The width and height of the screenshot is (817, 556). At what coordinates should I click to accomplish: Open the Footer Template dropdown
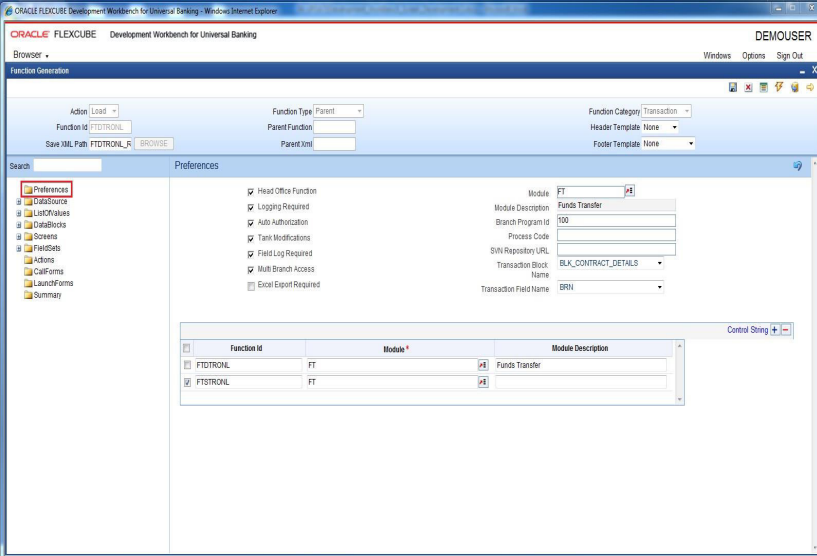coord(668,143)
